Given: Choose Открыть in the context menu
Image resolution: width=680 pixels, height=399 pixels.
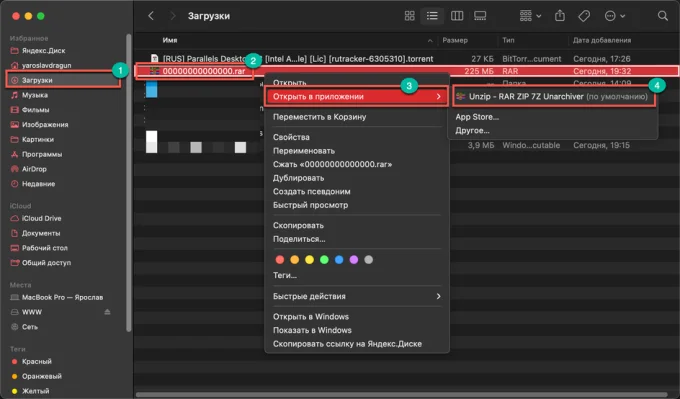Looking at the screenshot, I should 290,82.
